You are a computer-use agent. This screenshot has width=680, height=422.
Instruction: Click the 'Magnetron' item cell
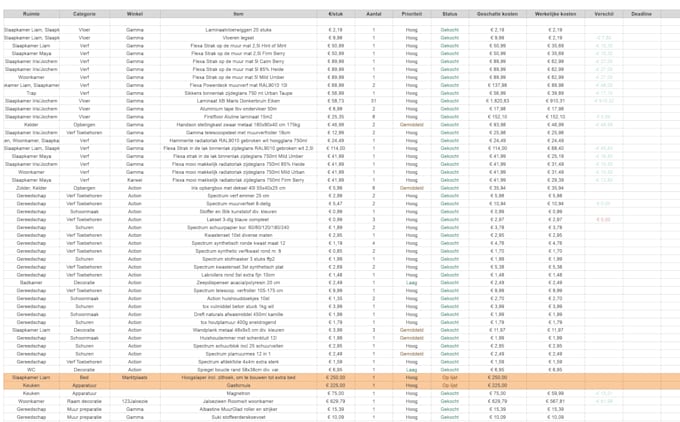point(238,393)
